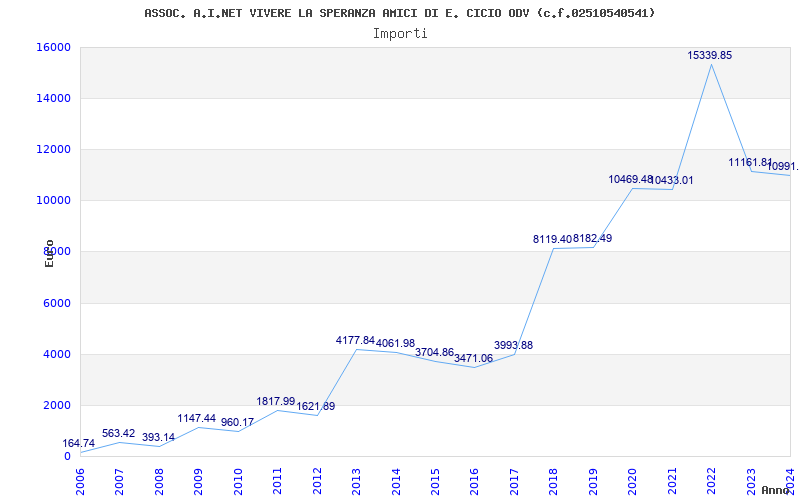The height and width of the screenshot is (500, 800).
Task: Select the 2018 year axis label
Action: [x=553, y=481]
